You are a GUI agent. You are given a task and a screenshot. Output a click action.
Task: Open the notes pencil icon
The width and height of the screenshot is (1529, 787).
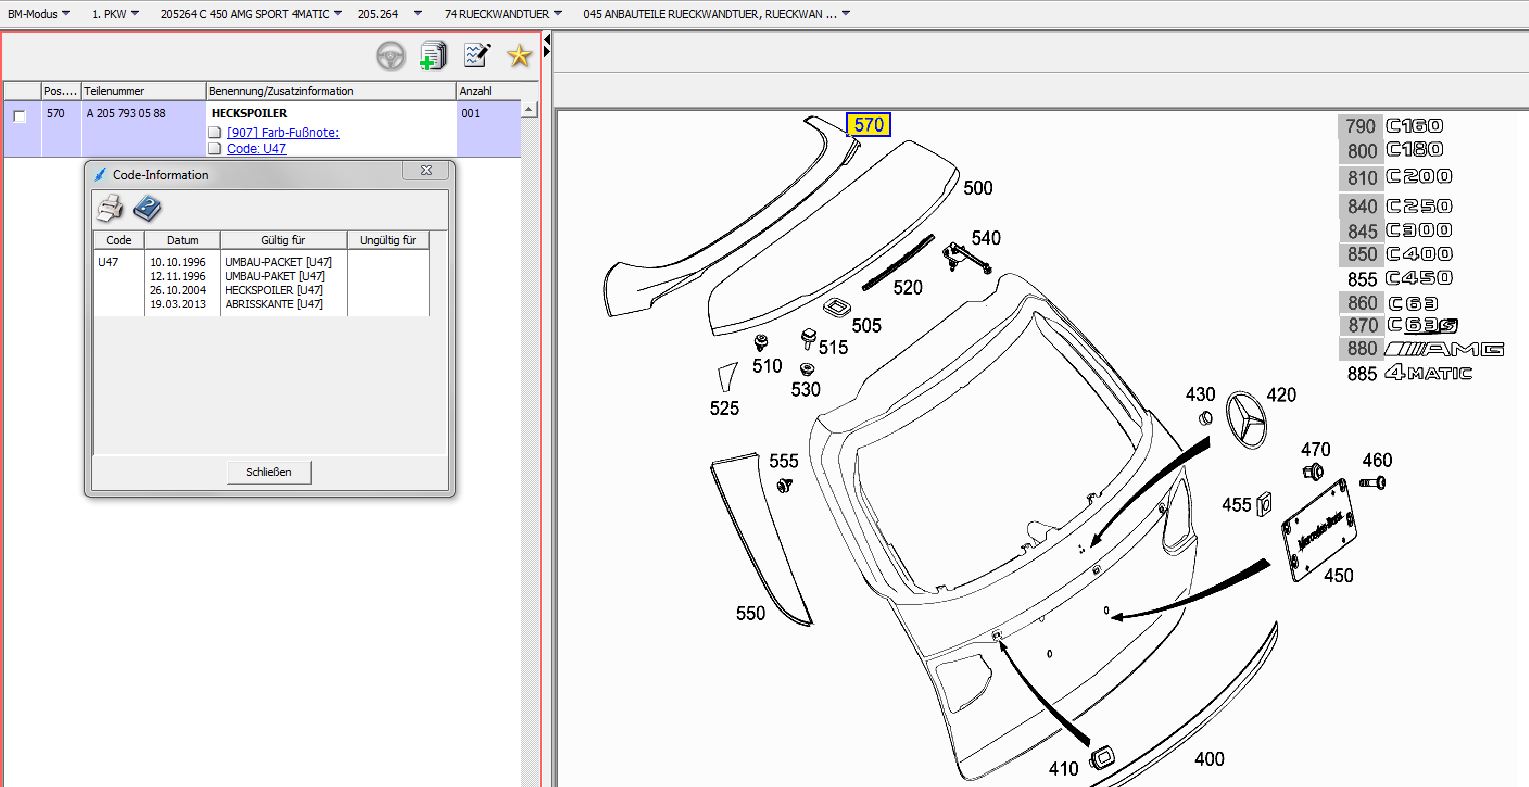[x=477, y=55]
